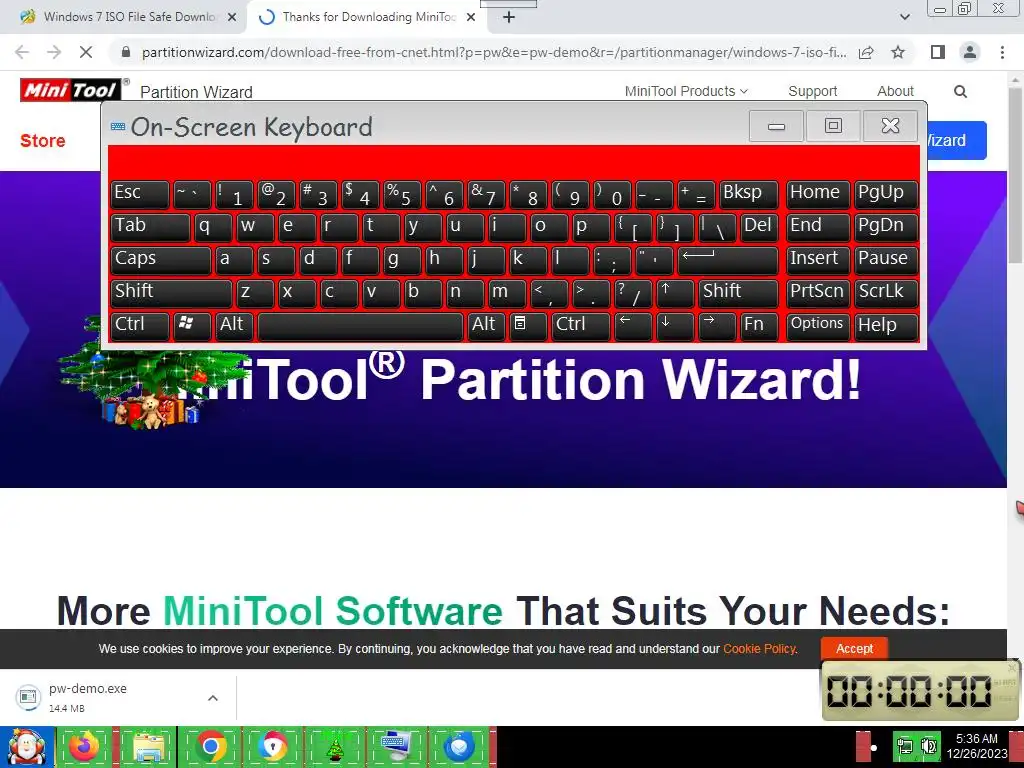Toggle the Fn key on the On-Screen Keyboard

tap(759, 326)
